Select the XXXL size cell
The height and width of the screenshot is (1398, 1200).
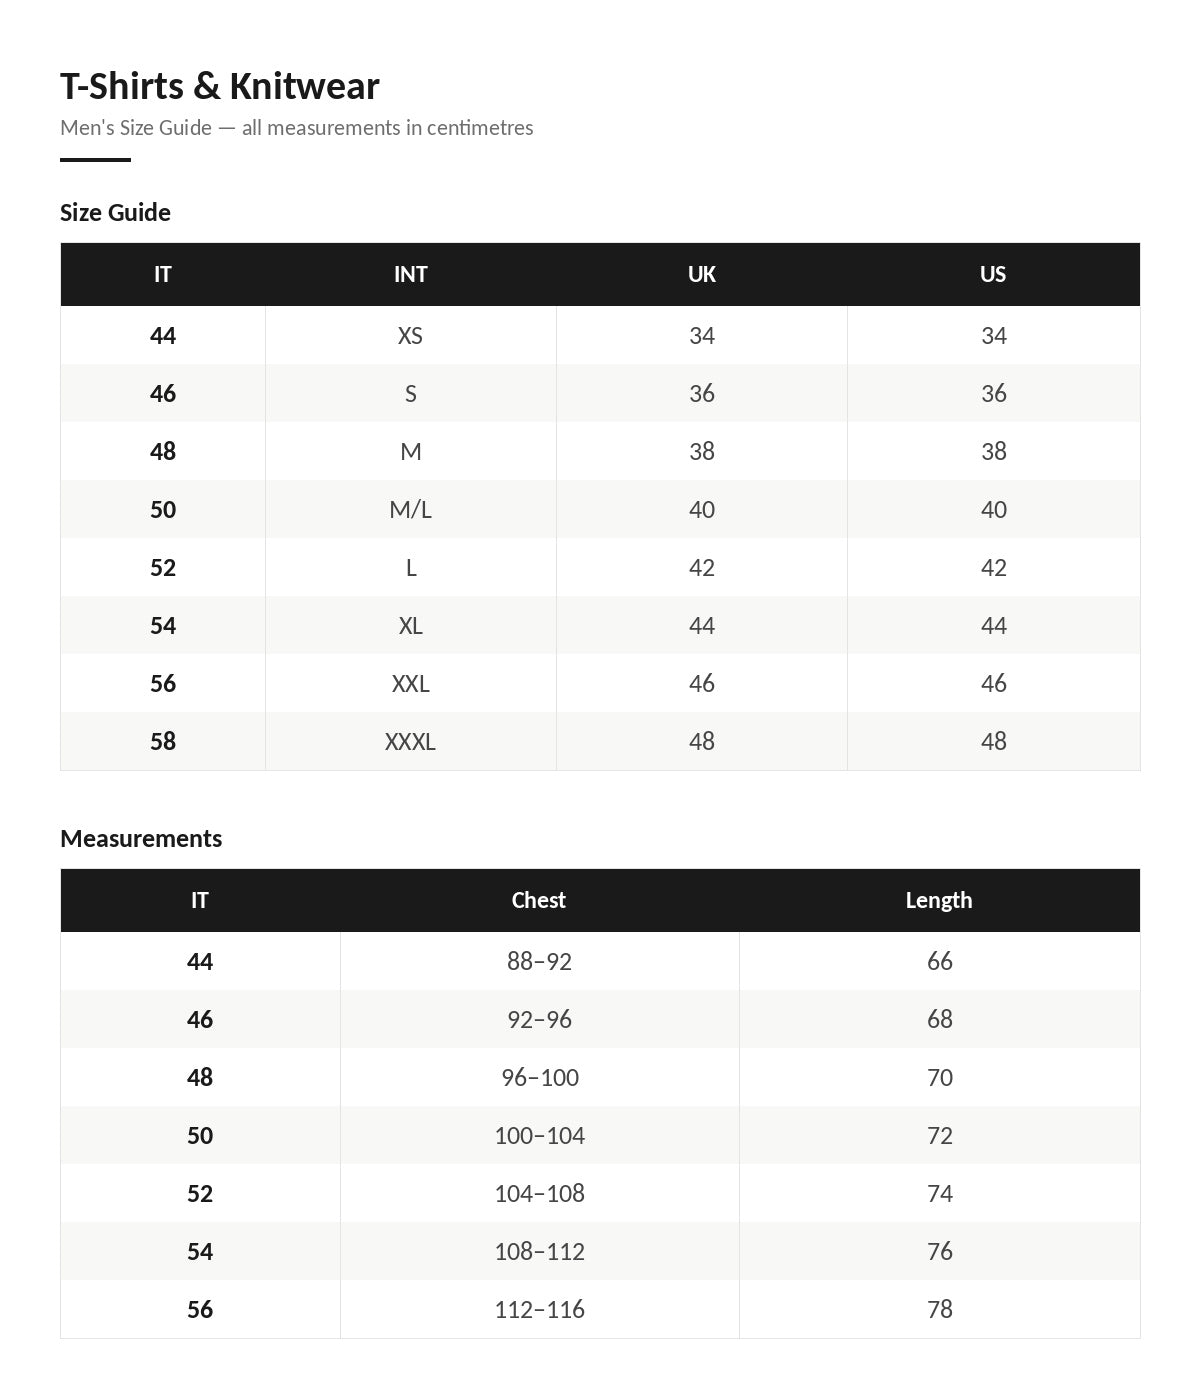click(410, 742)
